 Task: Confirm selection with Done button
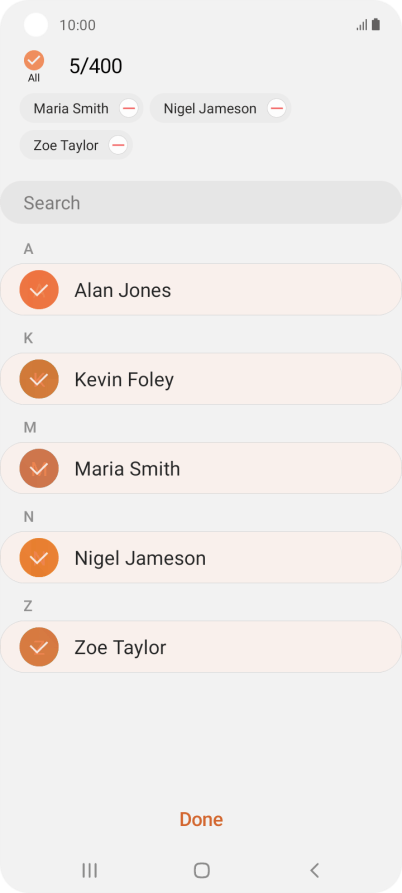[201, 820]
